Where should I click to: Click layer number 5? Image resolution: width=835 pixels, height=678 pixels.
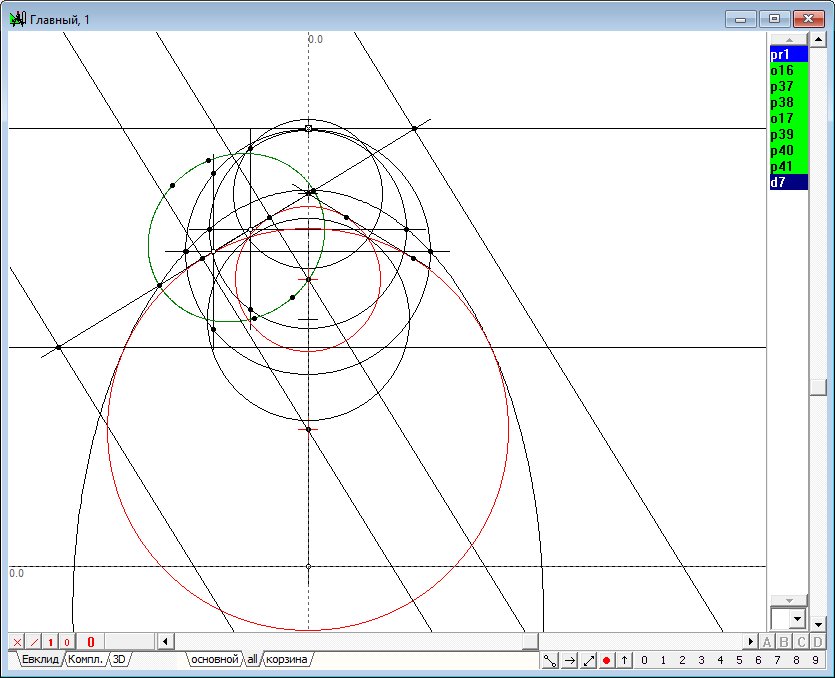[739, 660]
